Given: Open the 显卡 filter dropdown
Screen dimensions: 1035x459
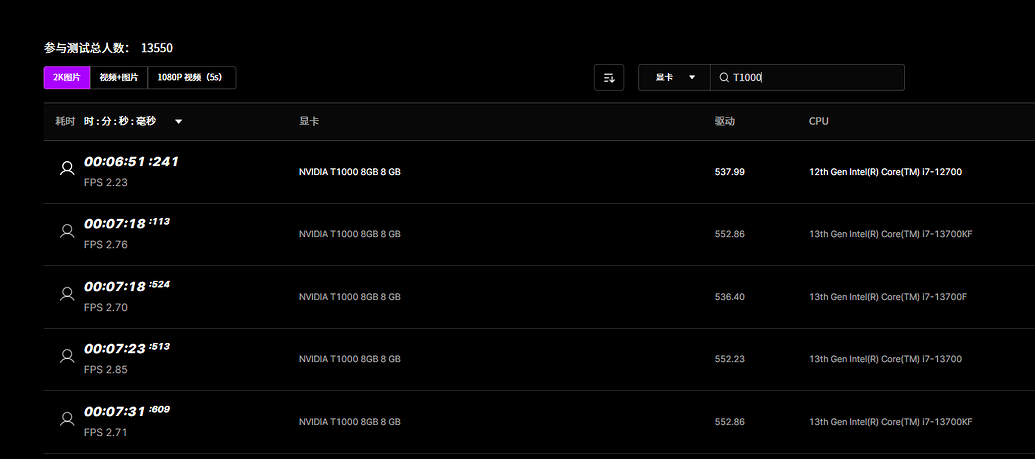Looking at the screenshot, I should coord(674,78).
